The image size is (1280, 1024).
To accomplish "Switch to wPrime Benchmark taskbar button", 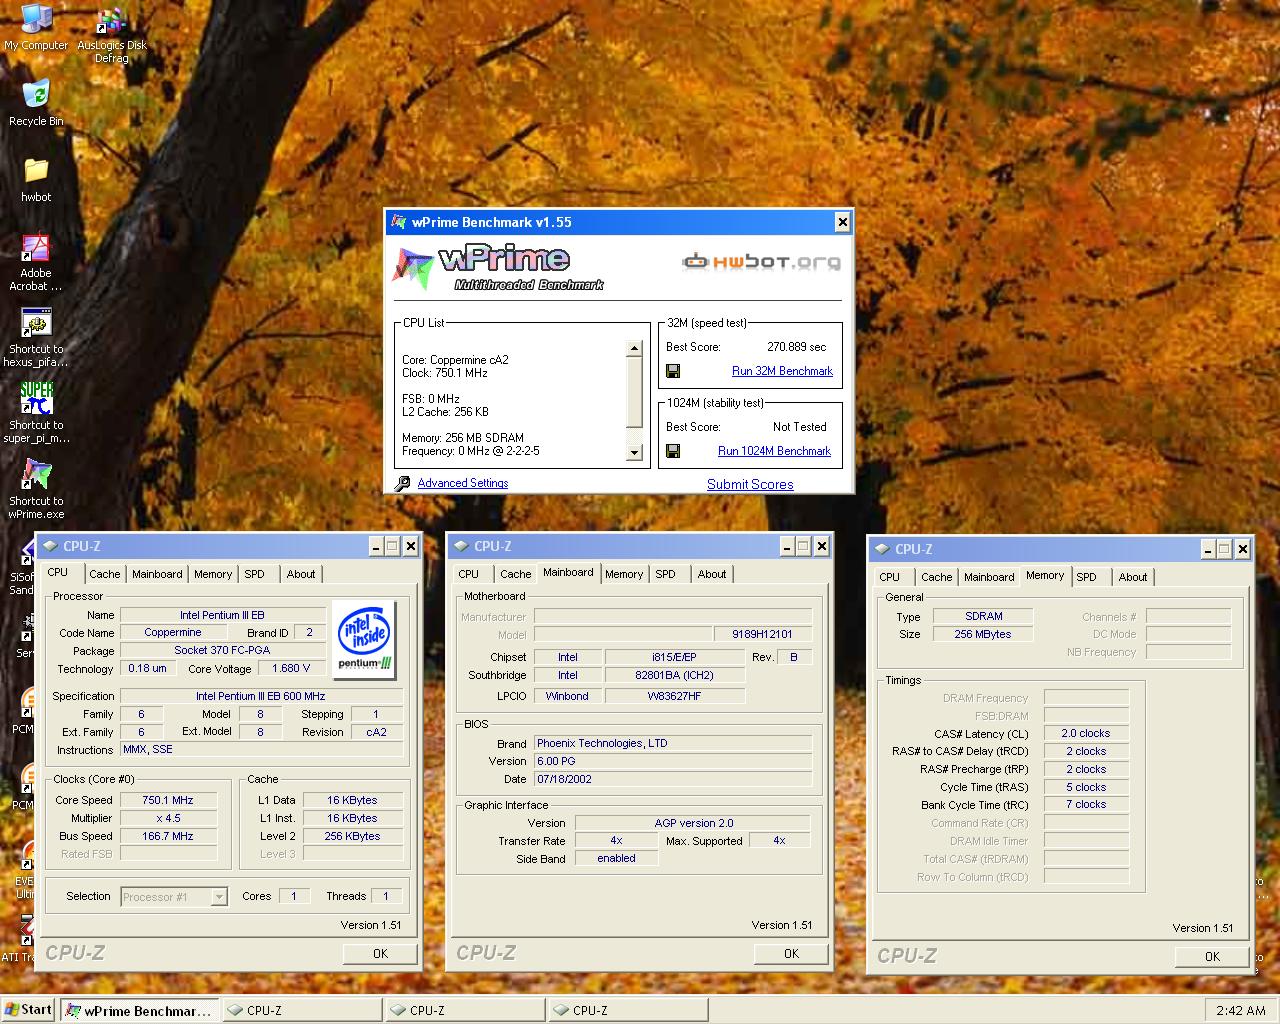I will tap(139, 1010).
